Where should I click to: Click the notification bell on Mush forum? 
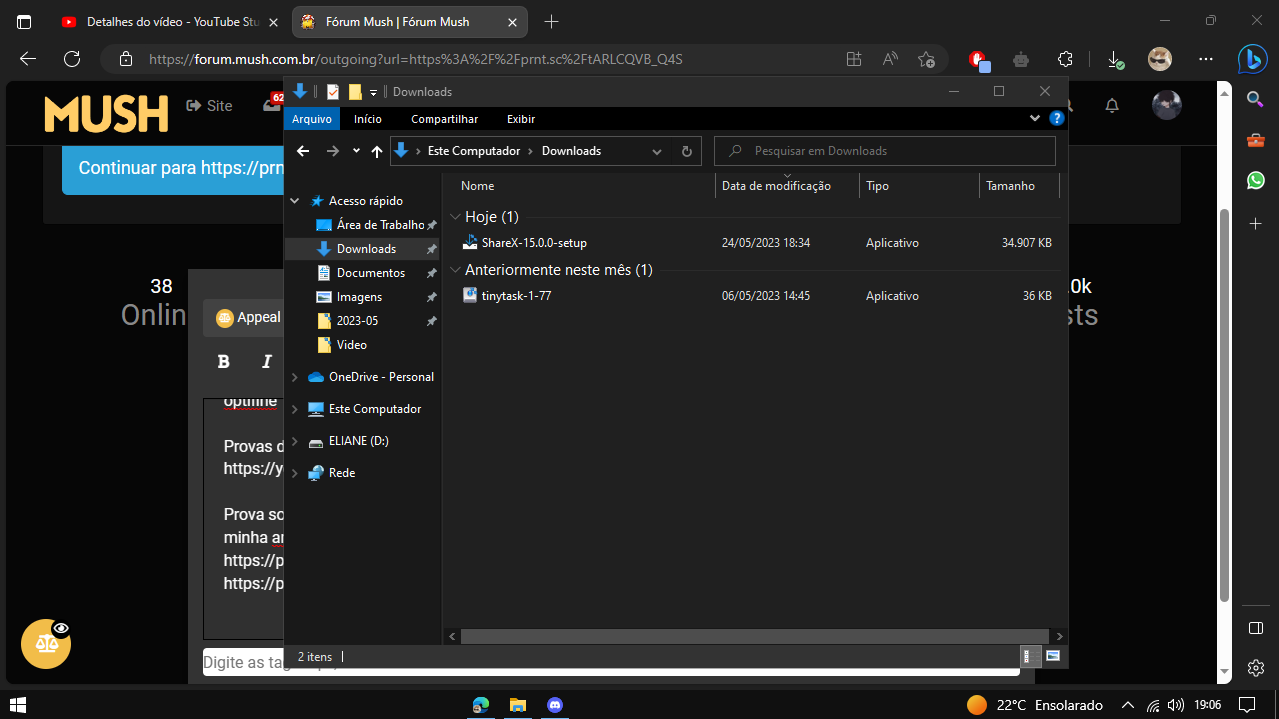(1112, 106)
